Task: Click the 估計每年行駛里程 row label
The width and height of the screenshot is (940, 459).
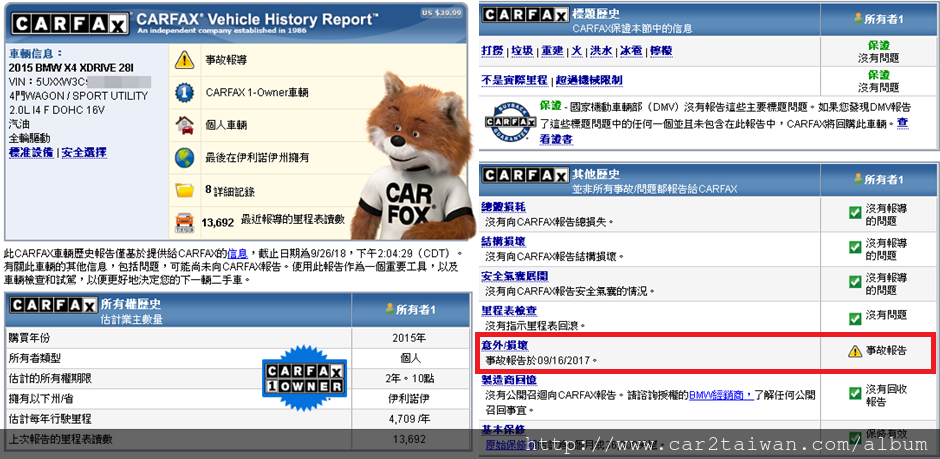Action: click(x=50, y=419)
